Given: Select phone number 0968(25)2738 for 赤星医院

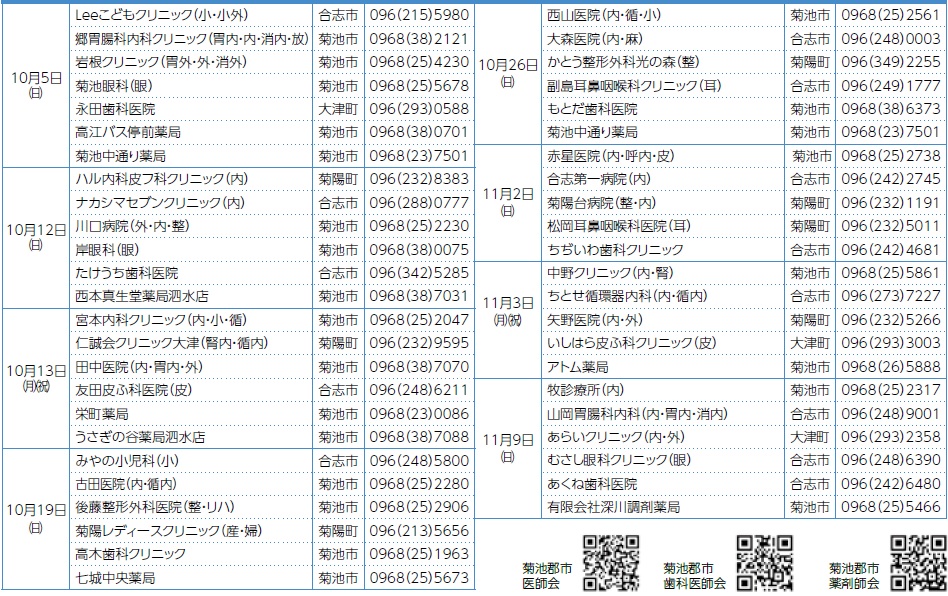Looking at the screenshot, I should tap(890, 156).
